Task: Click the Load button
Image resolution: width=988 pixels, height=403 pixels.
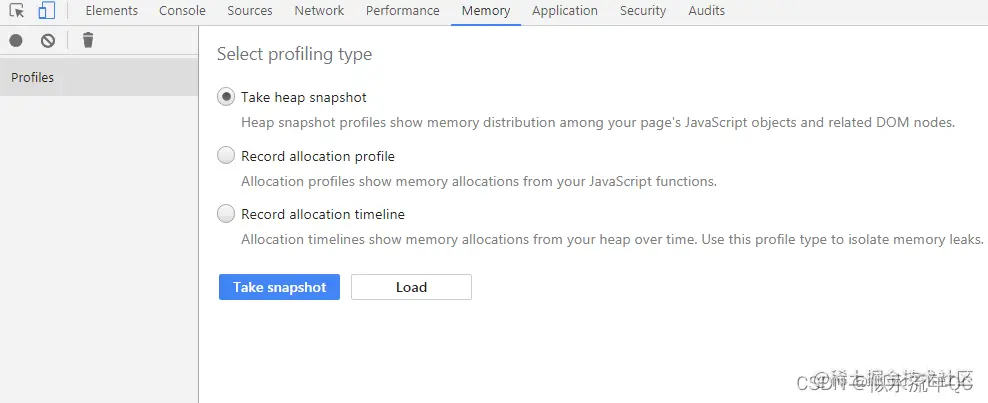Action: point(411,287)
